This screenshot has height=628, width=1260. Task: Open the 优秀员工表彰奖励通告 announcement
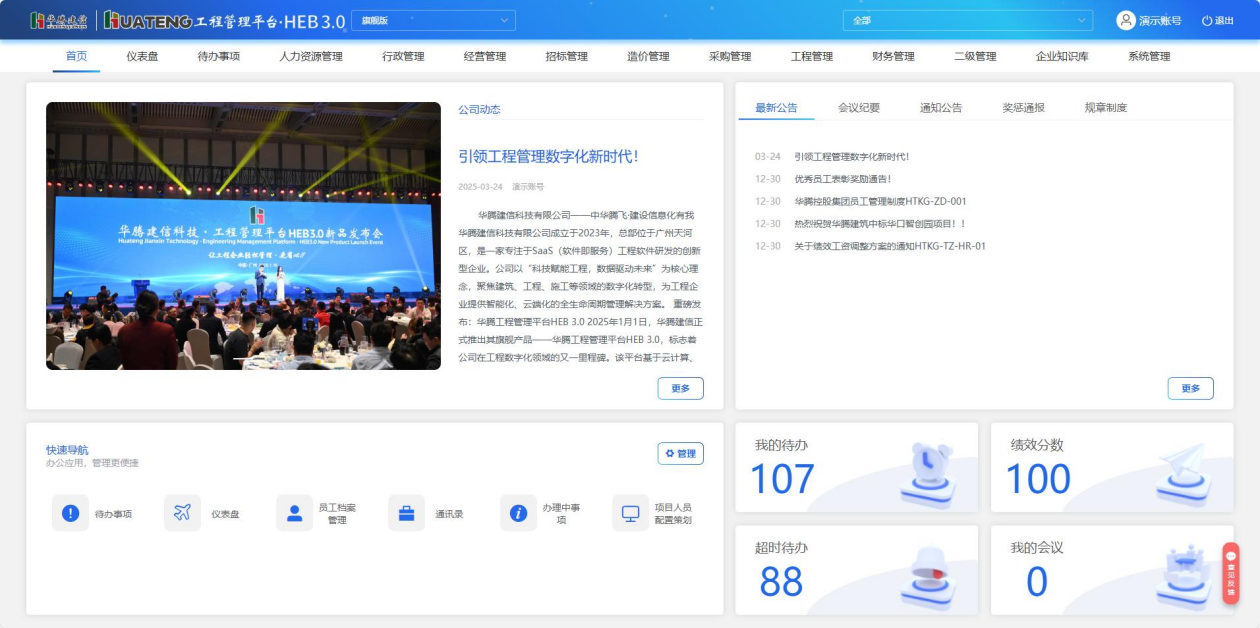[842, 179]
